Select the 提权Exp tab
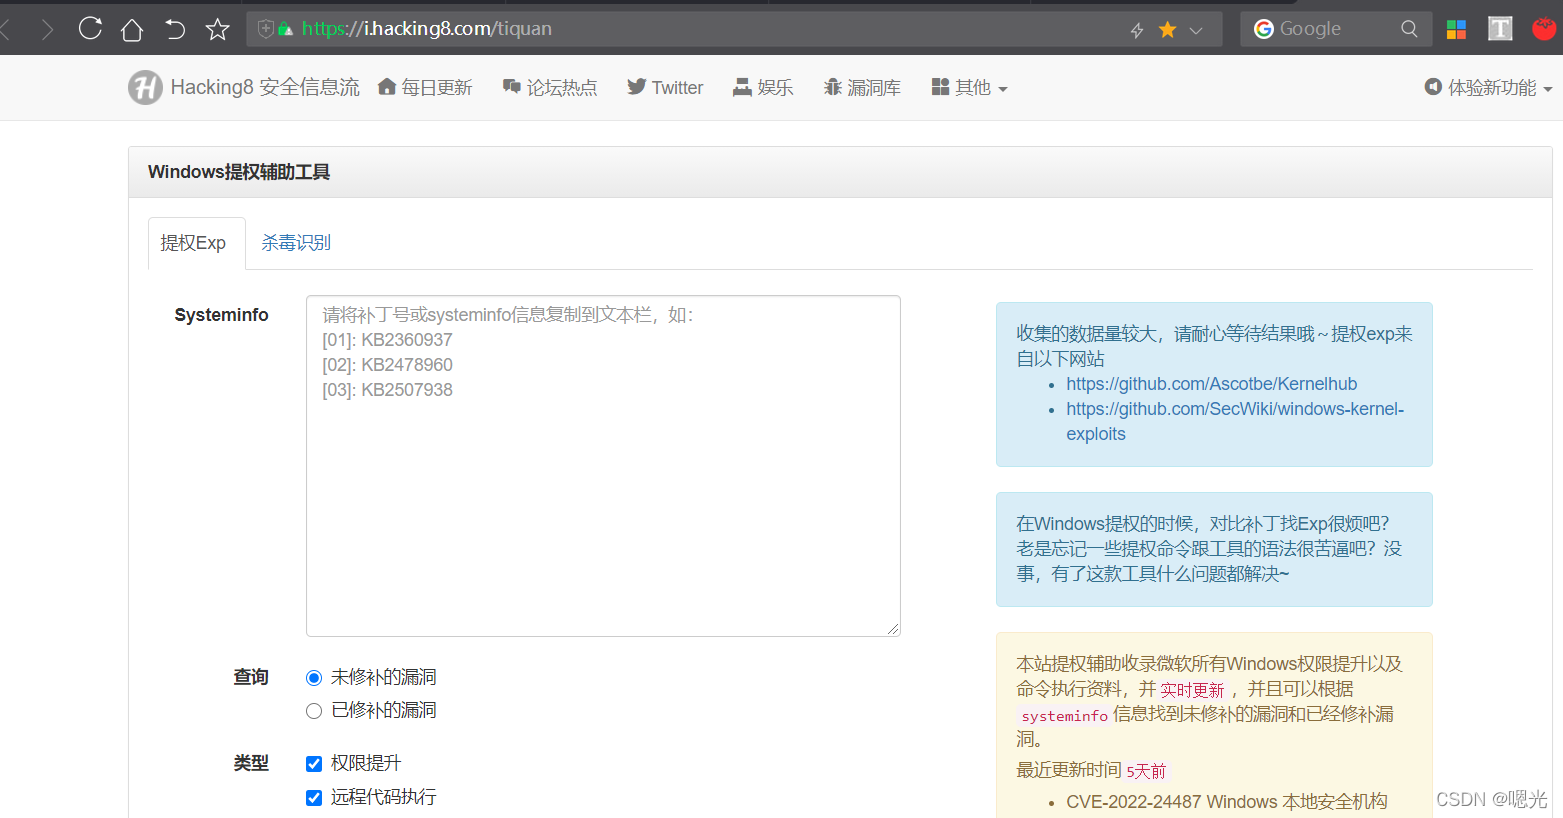Image resolution: width=1563 pixels, height=818 pixels. pos(197,243)
